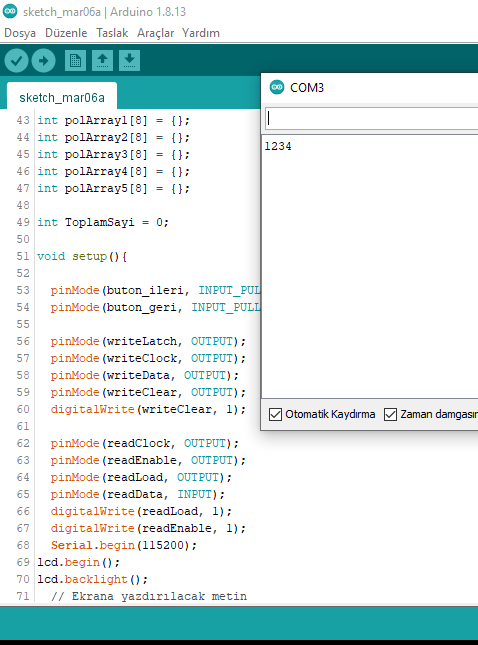Click the Upload arrow icon

44,61
